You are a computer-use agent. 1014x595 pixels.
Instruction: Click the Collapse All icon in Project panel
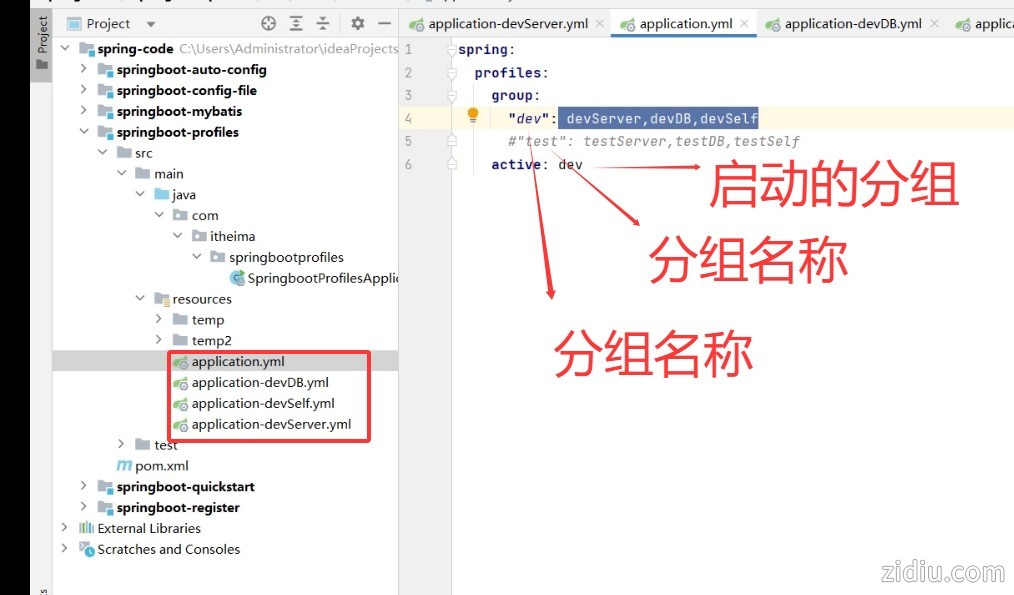point(323,23)
